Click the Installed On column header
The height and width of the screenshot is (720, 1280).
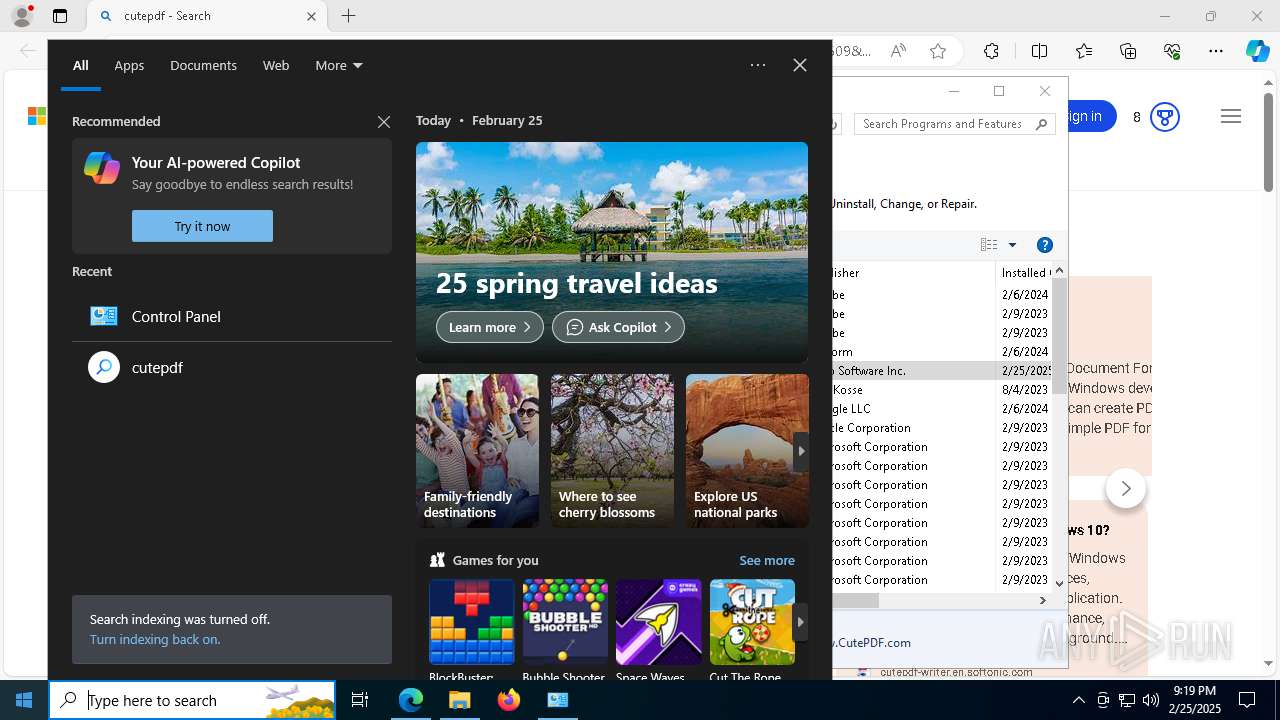pos(1024,272)
